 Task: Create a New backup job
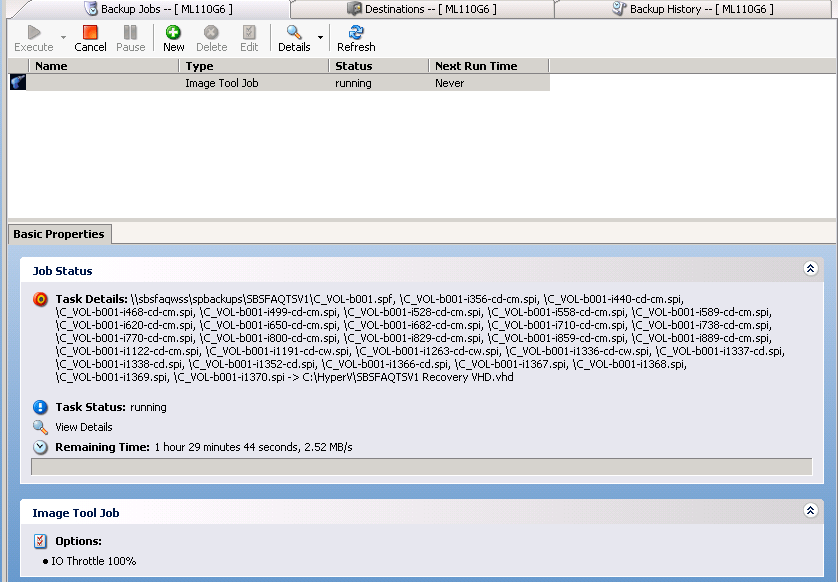click(172, 38)
